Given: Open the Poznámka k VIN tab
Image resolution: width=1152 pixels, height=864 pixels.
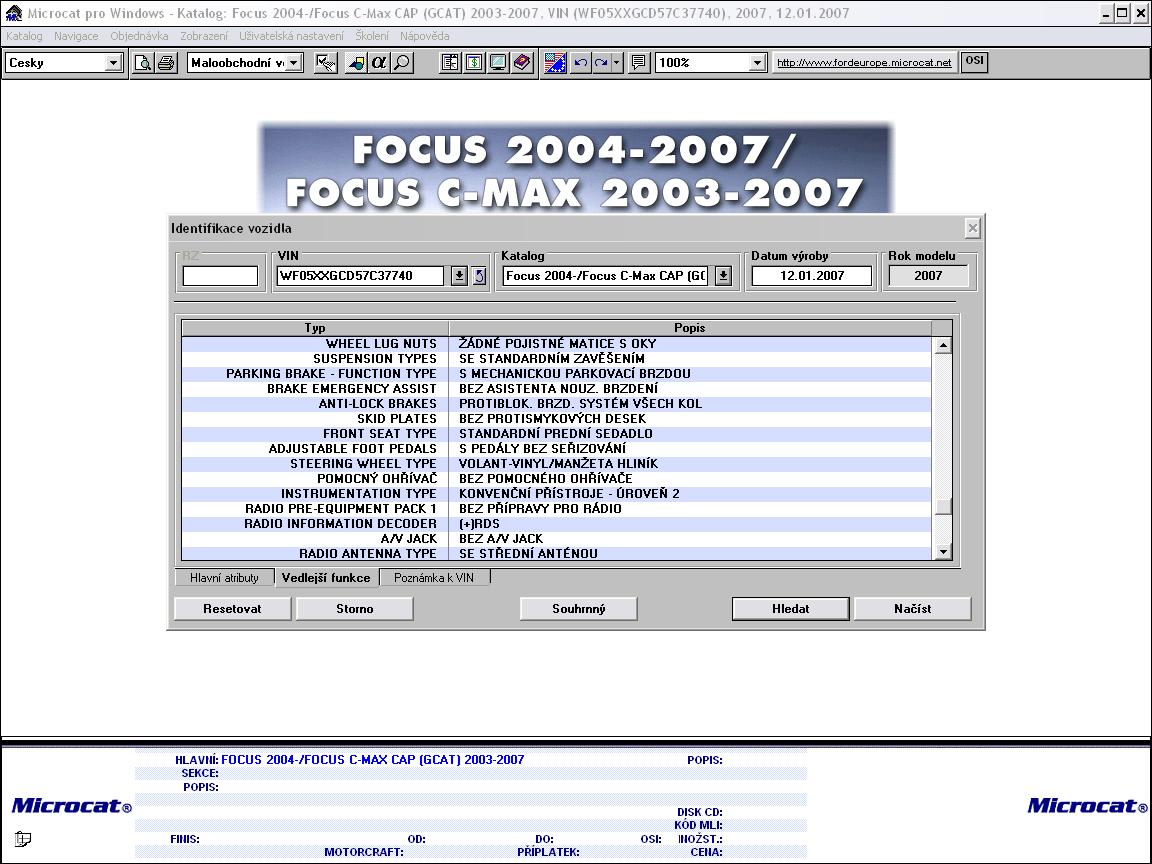Looking at the screenshot, I should pos(433,578).
